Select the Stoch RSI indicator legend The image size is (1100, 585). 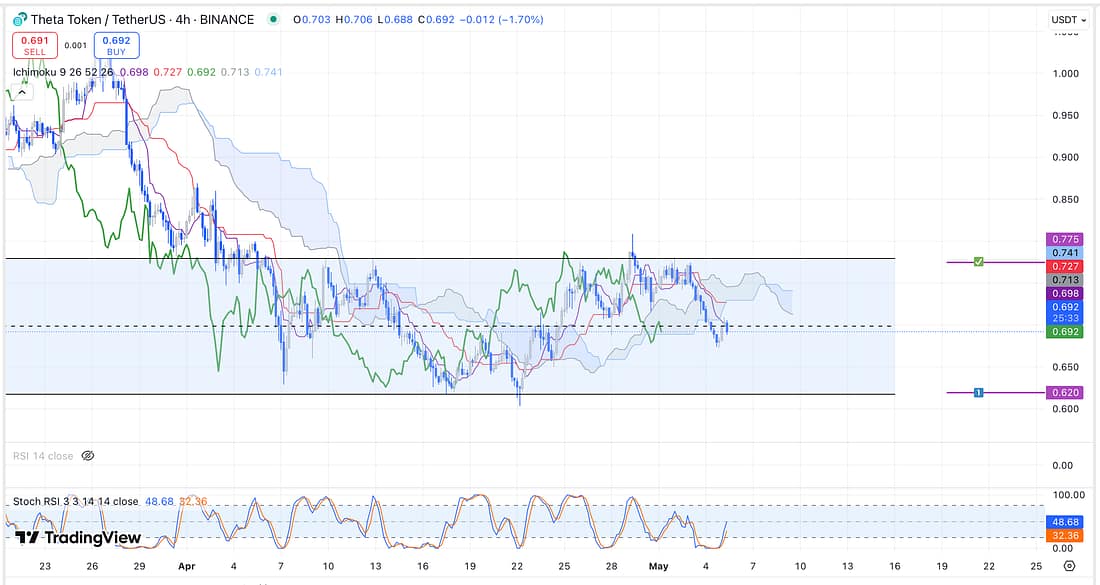click(x=75, y=501)
